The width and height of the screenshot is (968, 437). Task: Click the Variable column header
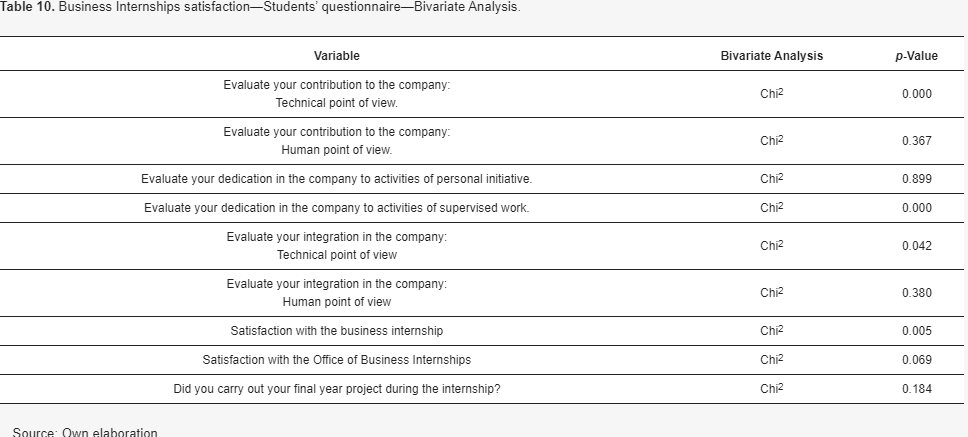click(x=336, y=56)
